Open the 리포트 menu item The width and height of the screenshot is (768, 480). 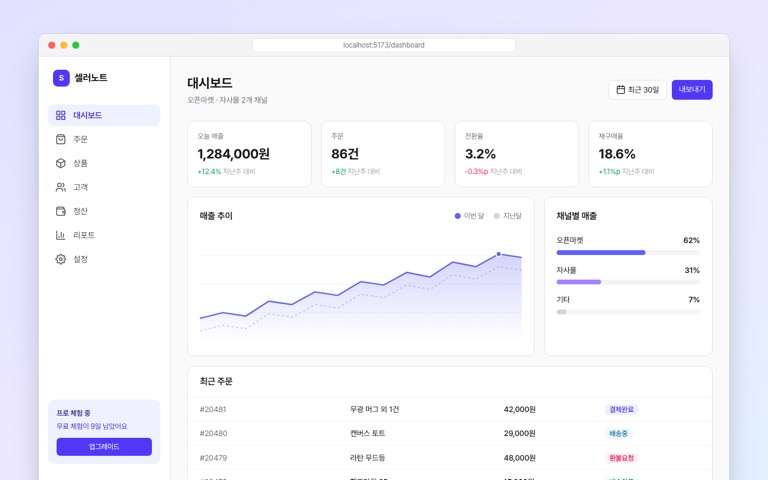point(104,235)
